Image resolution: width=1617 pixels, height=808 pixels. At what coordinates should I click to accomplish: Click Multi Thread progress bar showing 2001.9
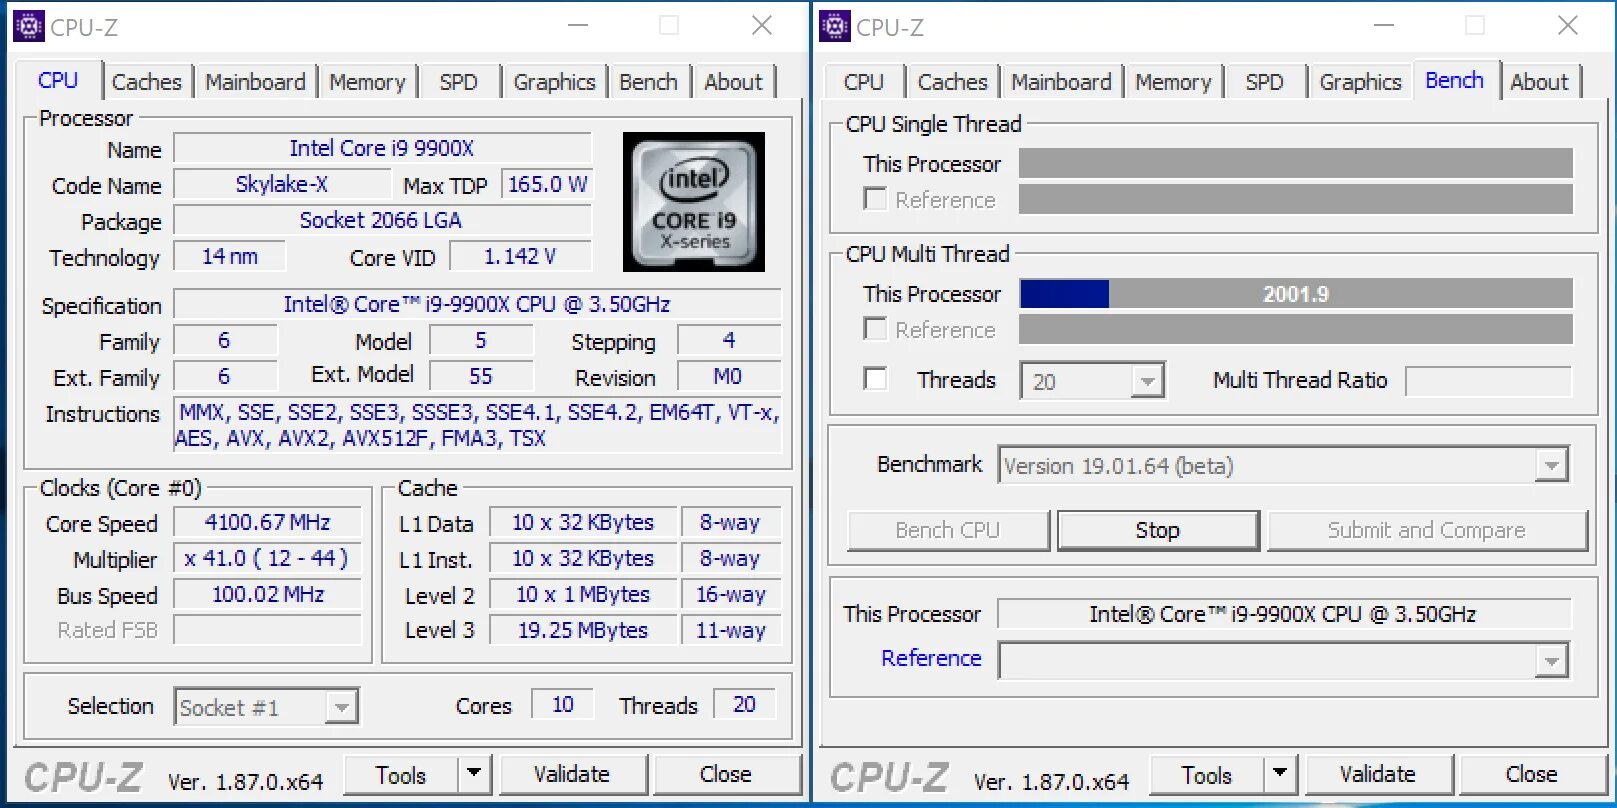(1296, 293)
